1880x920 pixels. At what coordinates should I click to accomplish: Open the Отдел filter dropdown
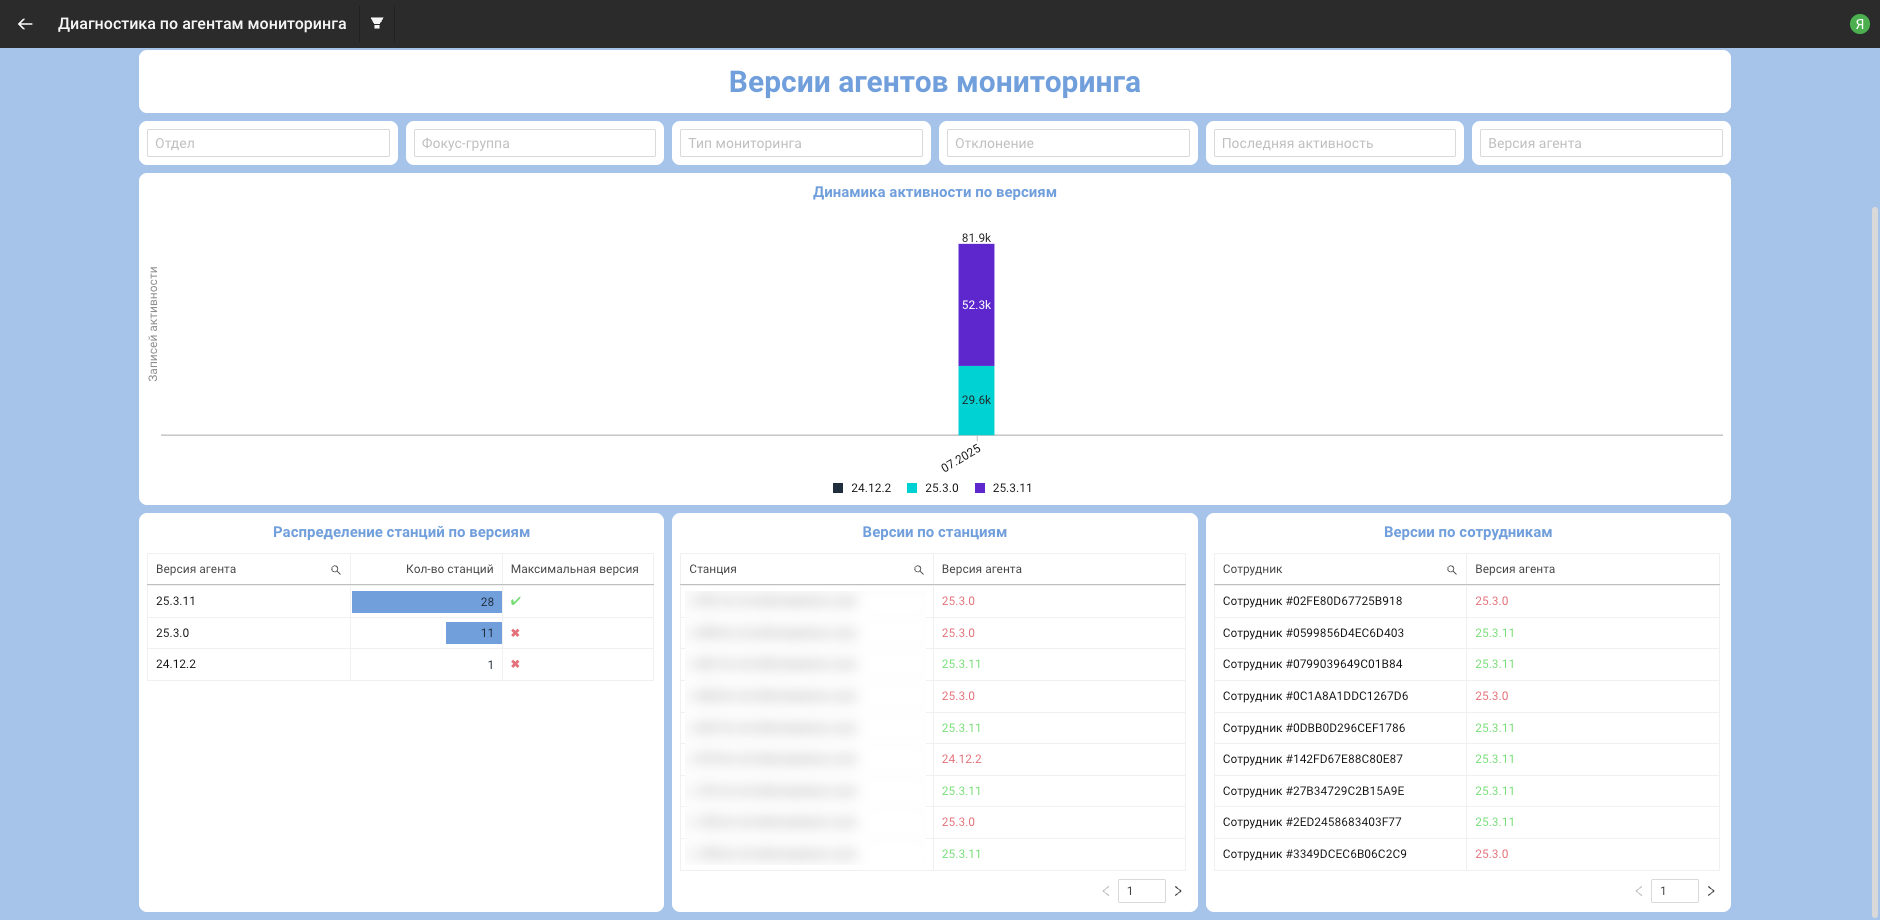click(x=268, y=143)
